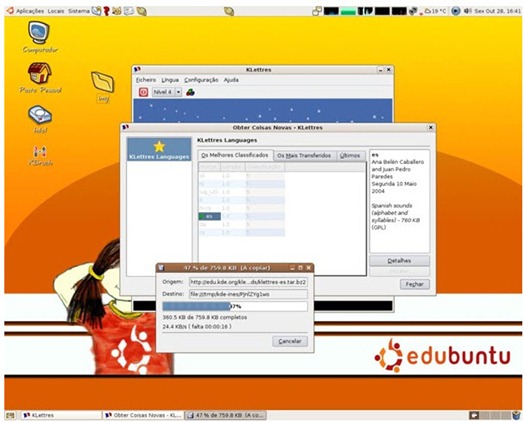
Task: Click the Destino path field
Action: 248,294
